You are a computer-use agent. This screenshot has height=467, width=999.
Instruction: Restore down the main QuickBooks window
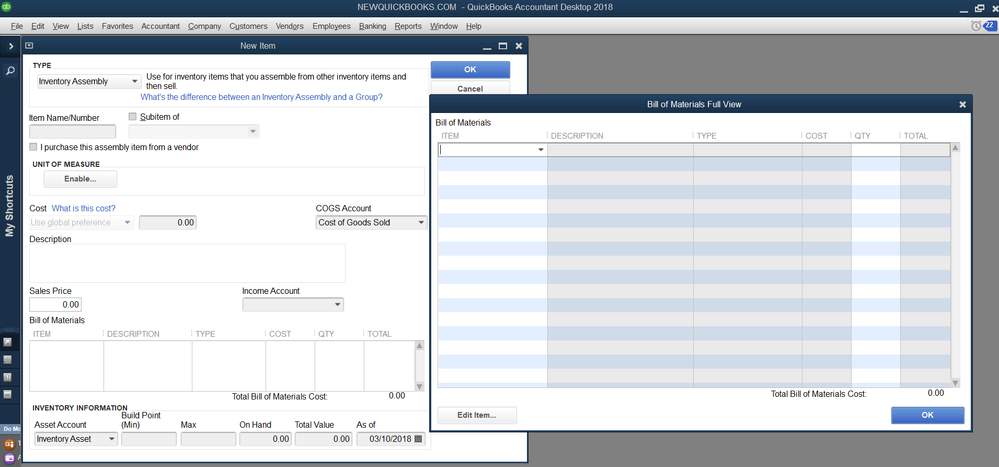979,8
